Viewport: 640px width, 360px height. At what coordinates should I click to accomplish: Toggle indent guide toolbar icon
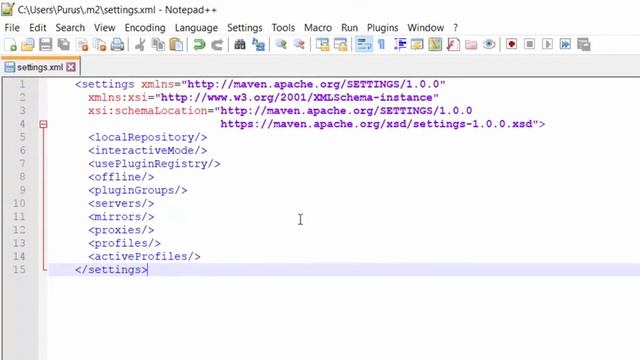click(x=400, y=44)
